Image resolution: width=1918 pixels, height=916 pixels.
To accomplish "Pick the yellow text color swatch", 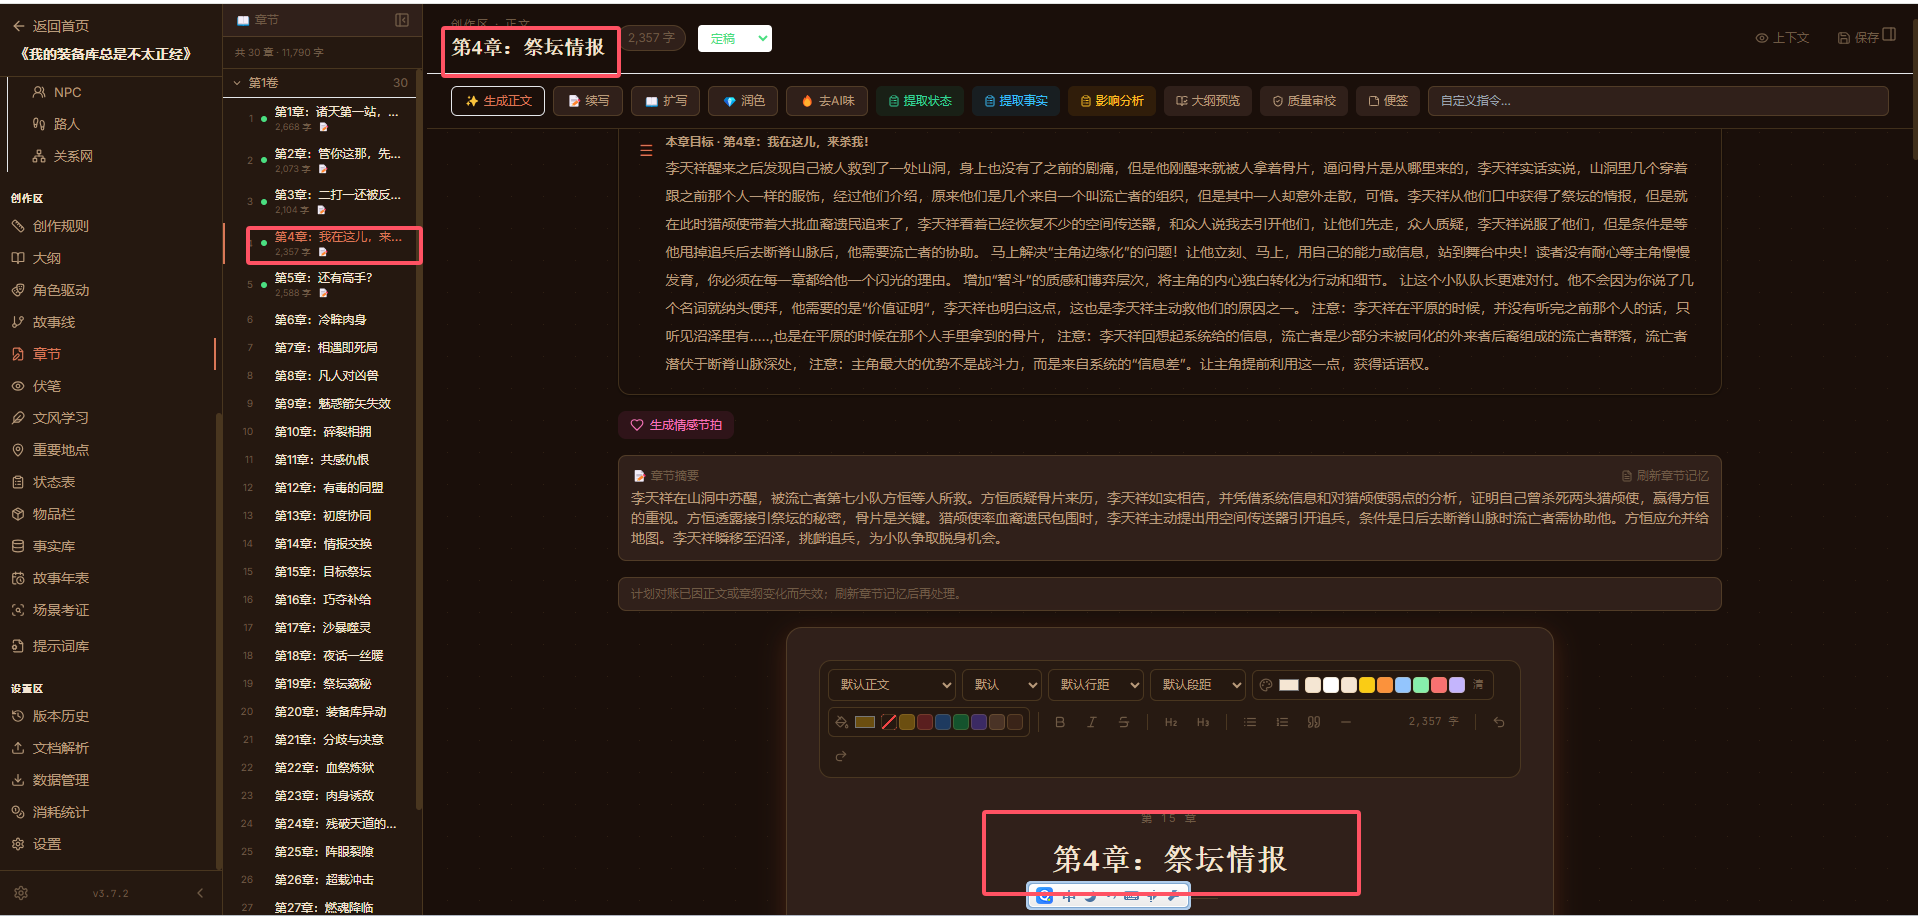I will click(1367, 685).
